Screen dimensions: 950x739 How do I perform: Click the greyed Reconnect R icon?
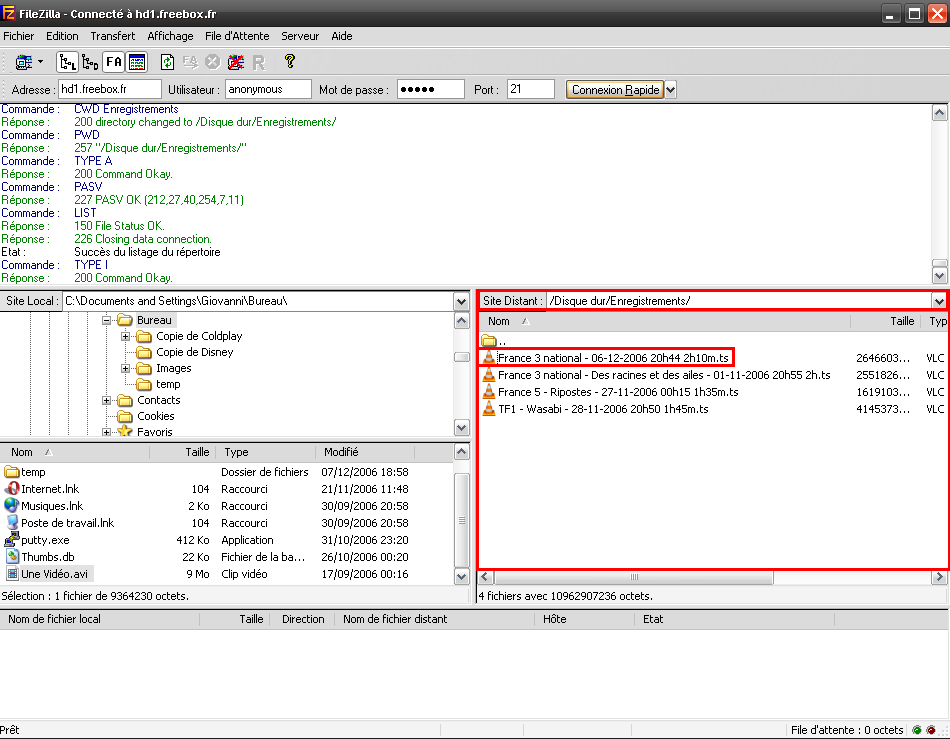pyautogui.click(x=259, y=62)
